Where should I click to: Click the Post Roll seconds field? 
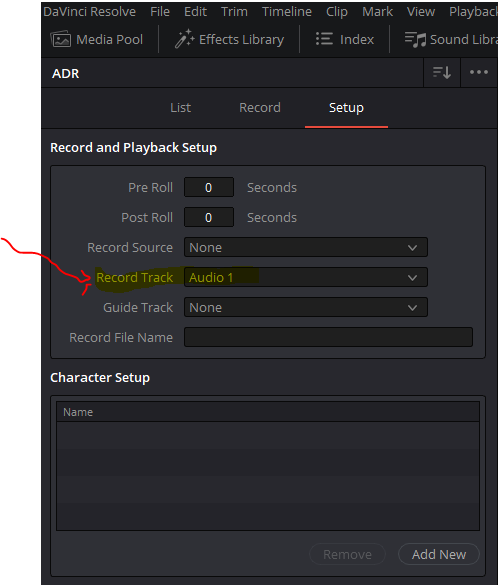(x=209, y=218)
